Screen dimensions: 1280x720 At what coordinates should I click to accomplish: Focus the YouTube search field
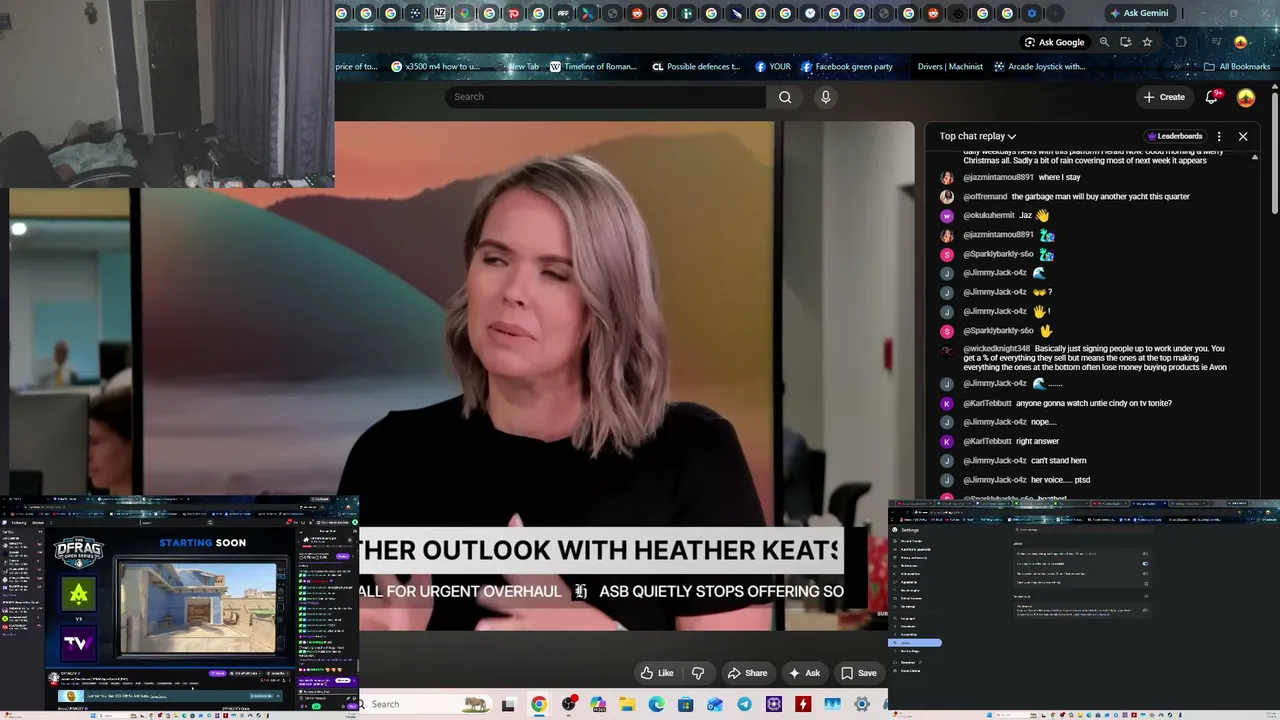pos(607,97)
